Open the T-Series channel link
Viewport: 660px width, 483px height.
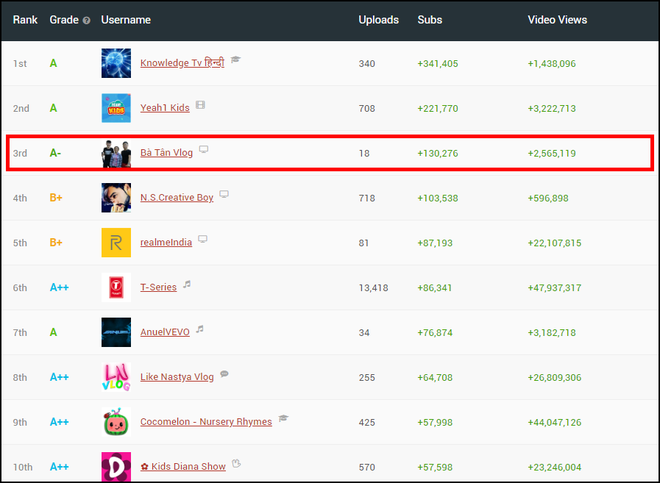point(158,287)
